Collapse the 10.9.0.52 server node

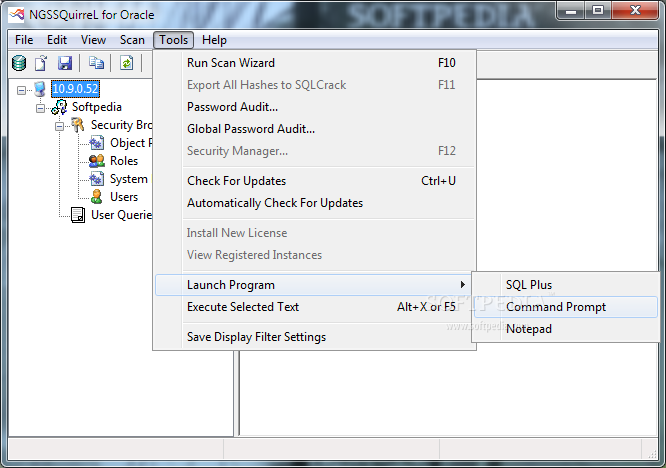point(21,90)
